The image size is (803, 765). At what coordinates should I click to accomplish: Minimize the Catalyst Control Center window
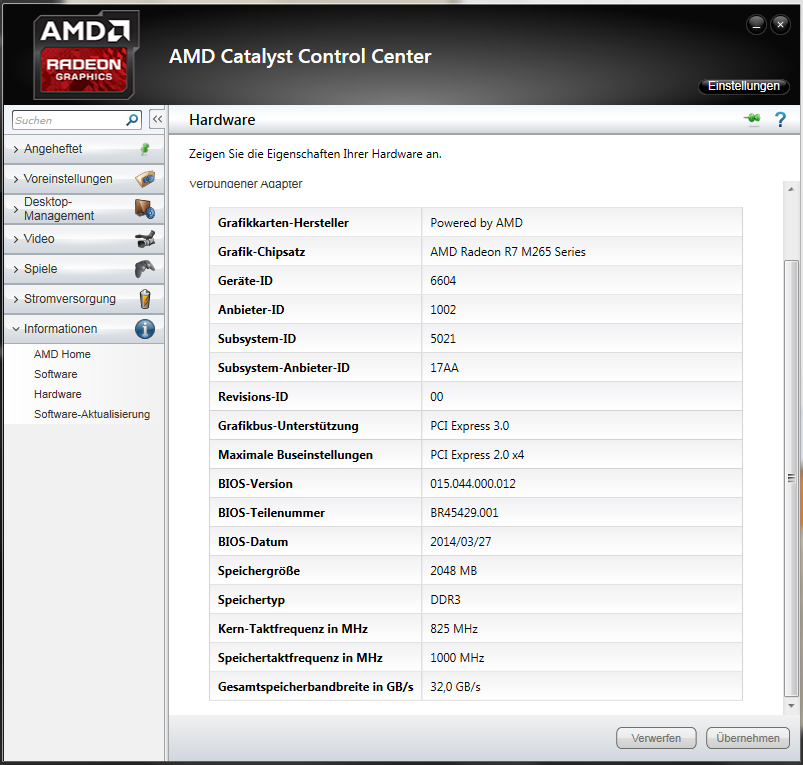pos(756,25)
